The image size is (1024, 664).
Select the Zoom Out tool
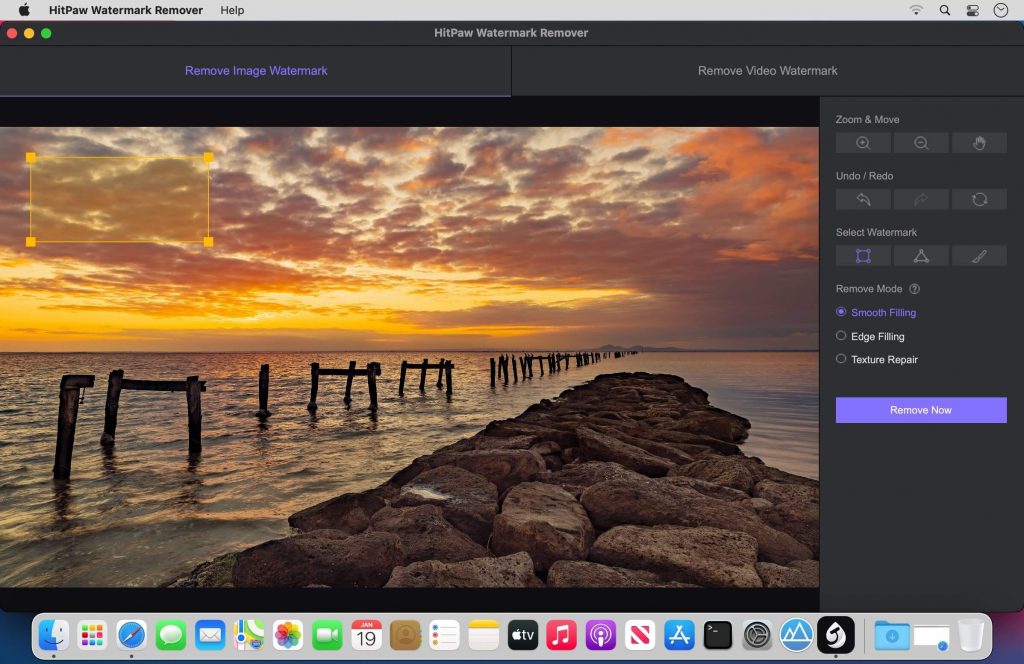pyautogui.click(x=921, y=142)
